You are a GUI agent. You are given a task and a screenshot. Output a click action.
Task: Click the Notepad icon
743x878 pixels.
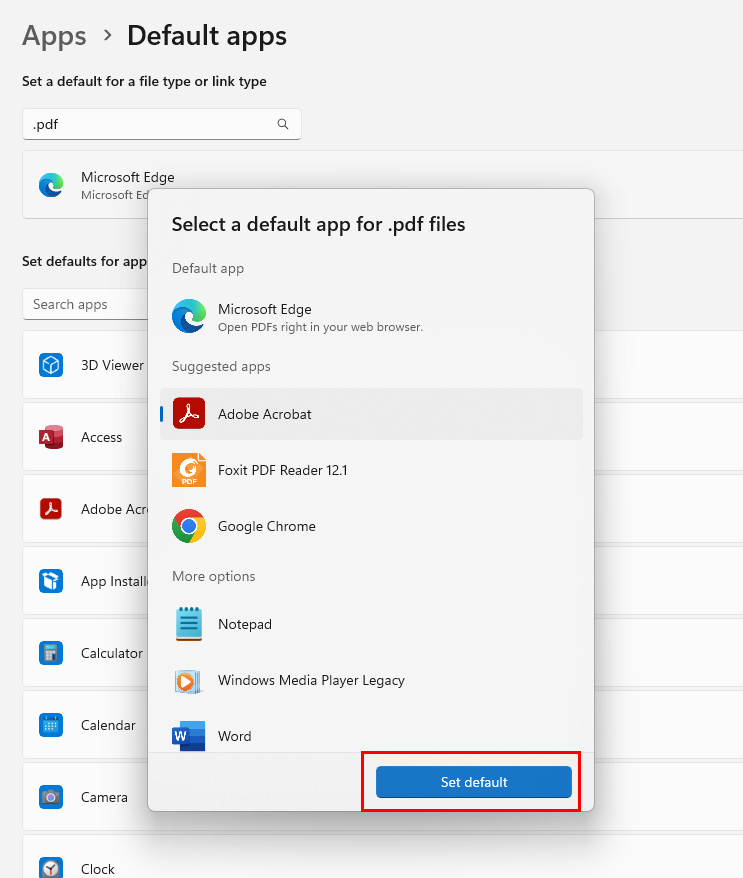(189, 624)
